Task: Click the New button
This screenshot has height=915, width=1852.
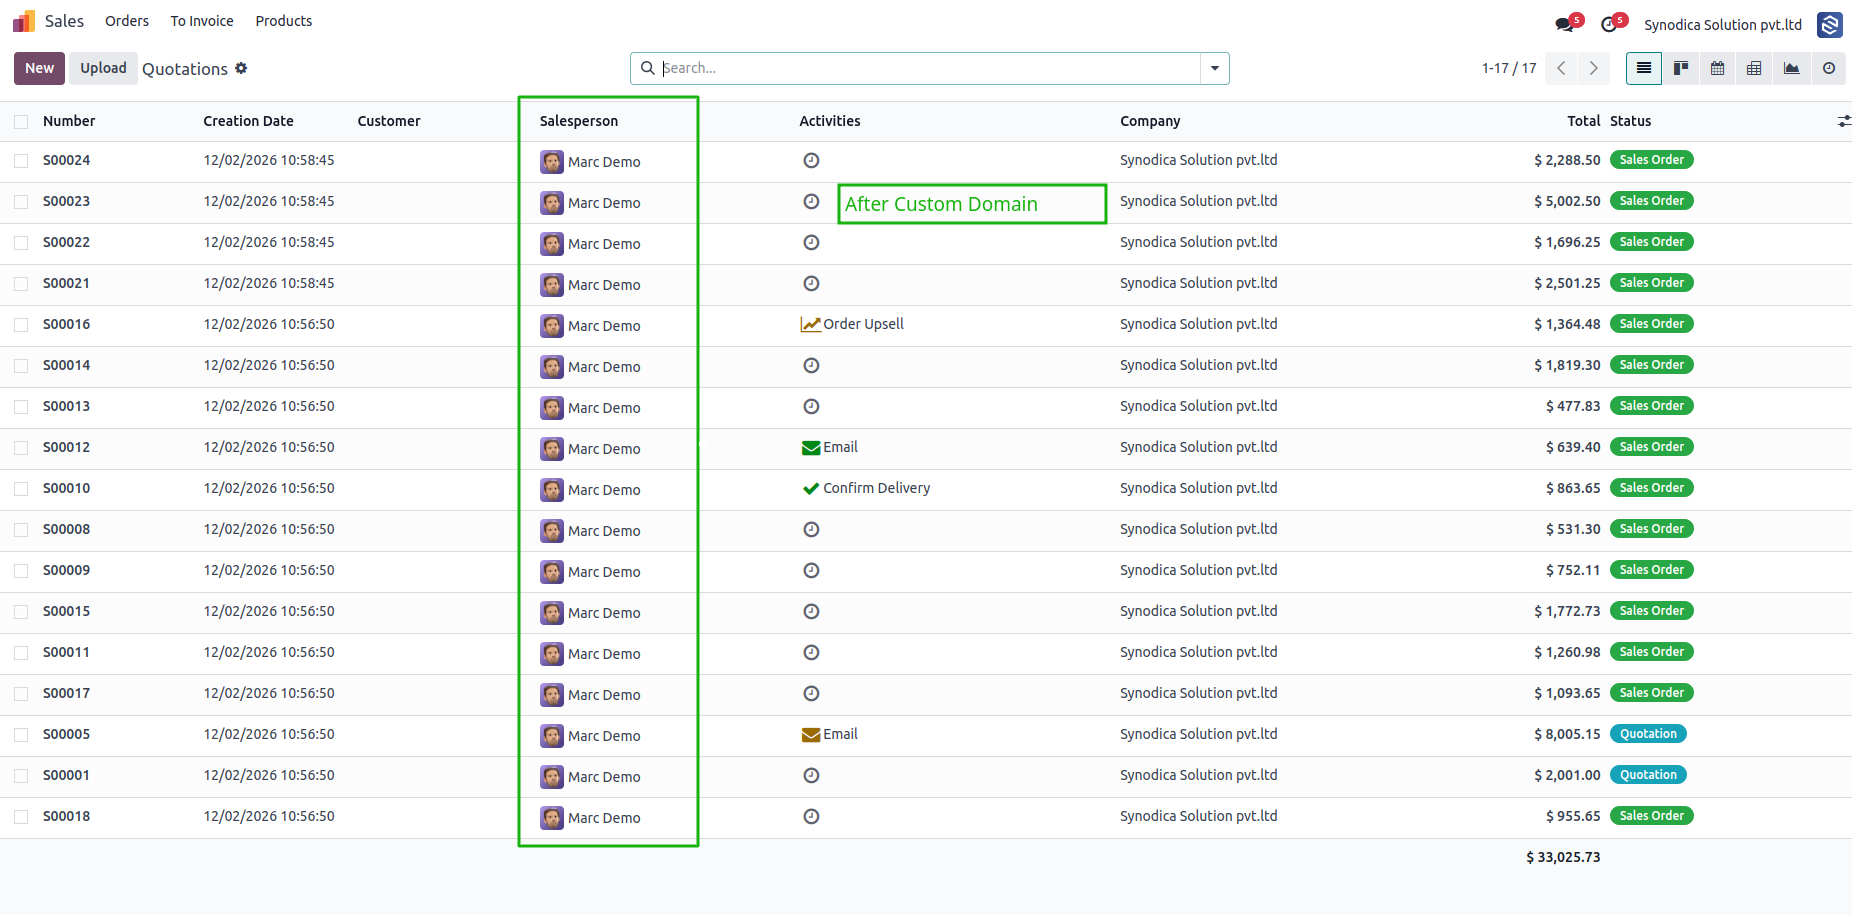Action: (x=39, y=68)
